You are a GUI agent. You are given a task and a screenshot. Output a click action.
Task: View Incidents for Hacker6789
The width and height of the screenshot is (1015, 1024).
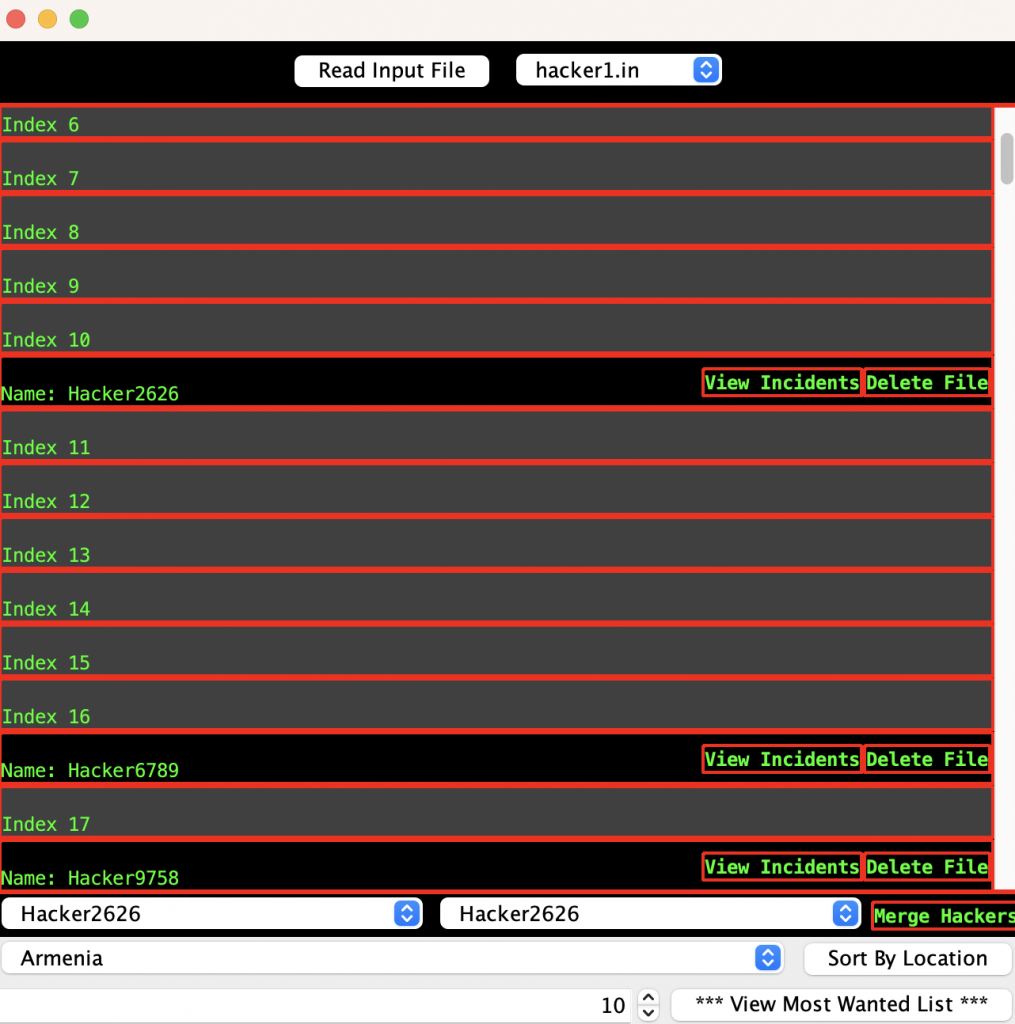coord(781,760)
